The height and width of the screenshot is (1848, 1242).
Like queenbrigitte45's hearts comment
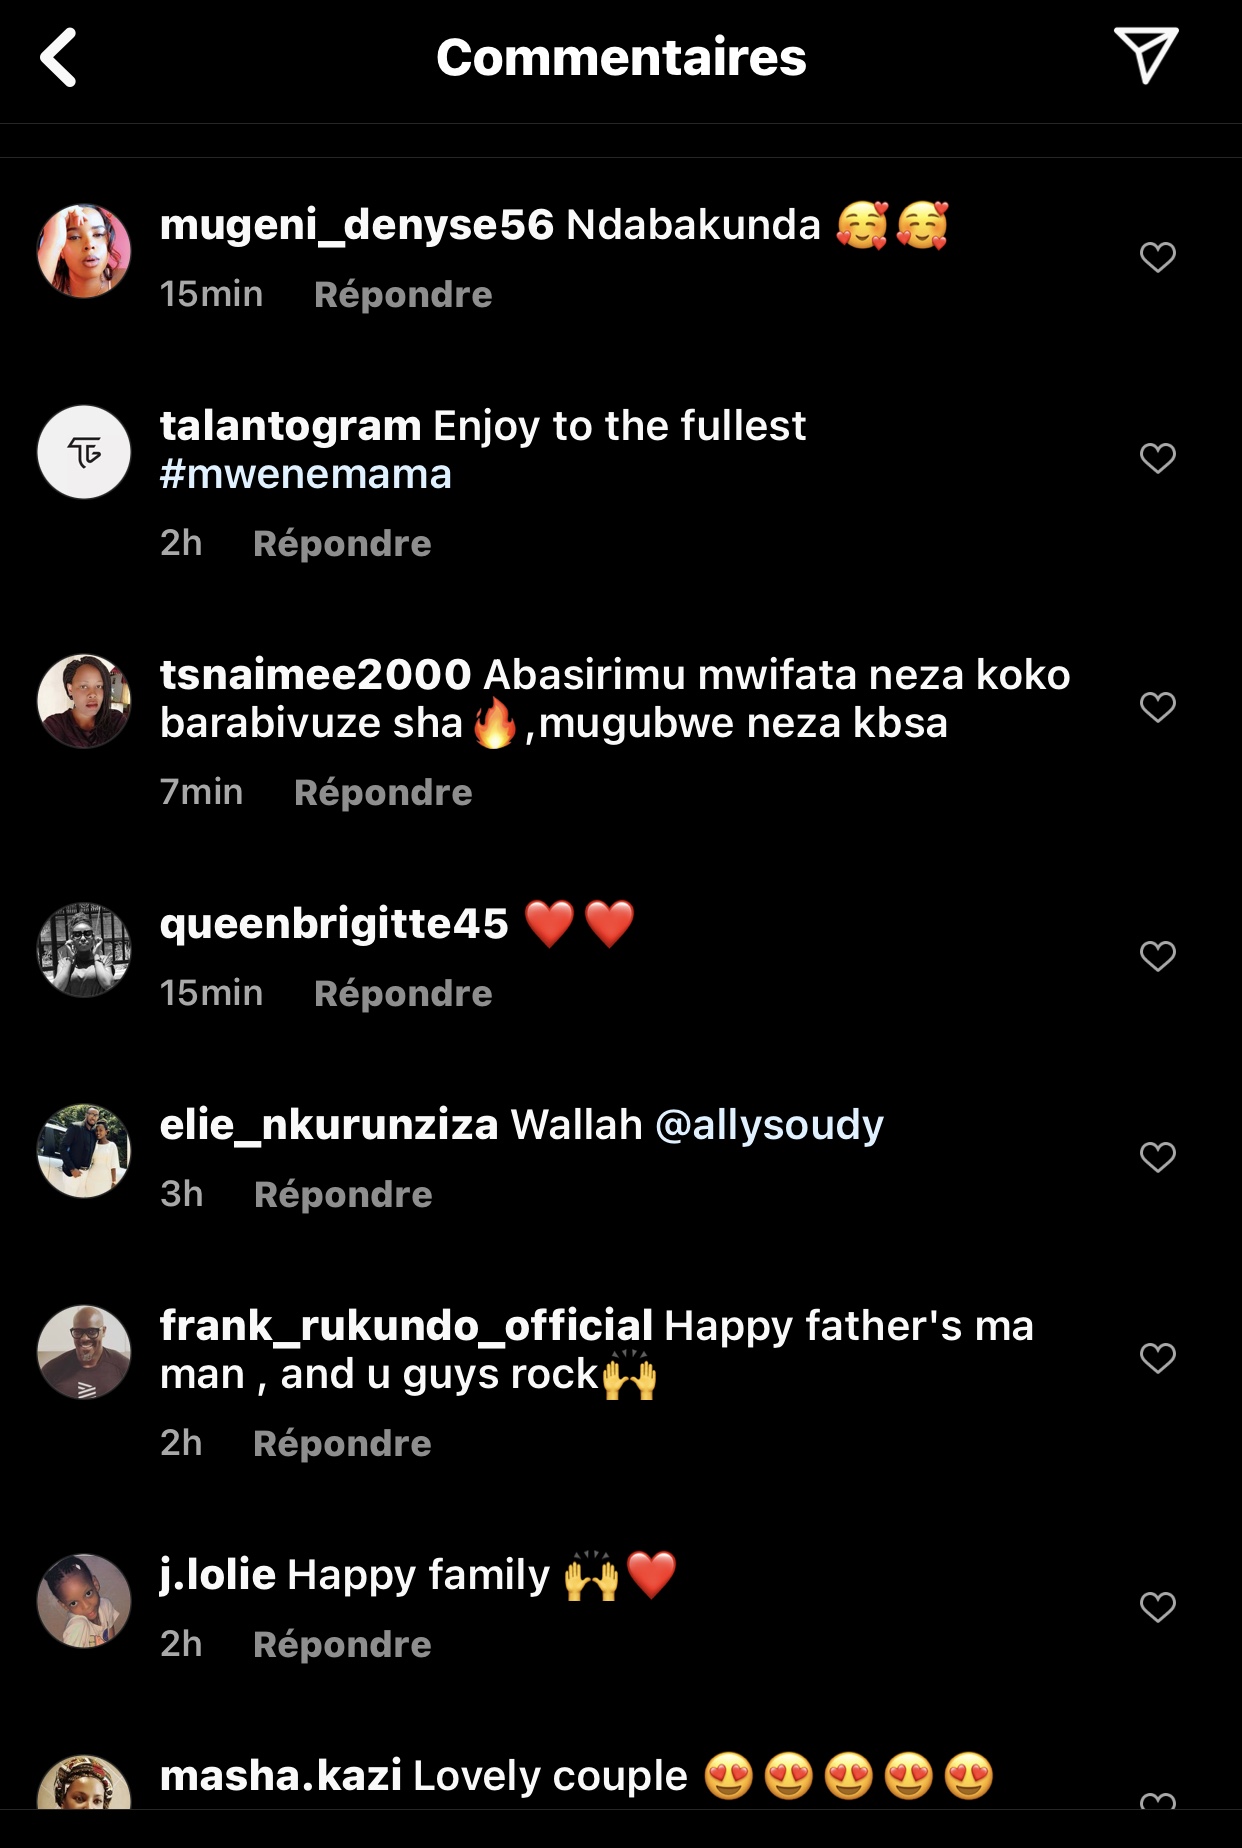(x=1157, y=956)
